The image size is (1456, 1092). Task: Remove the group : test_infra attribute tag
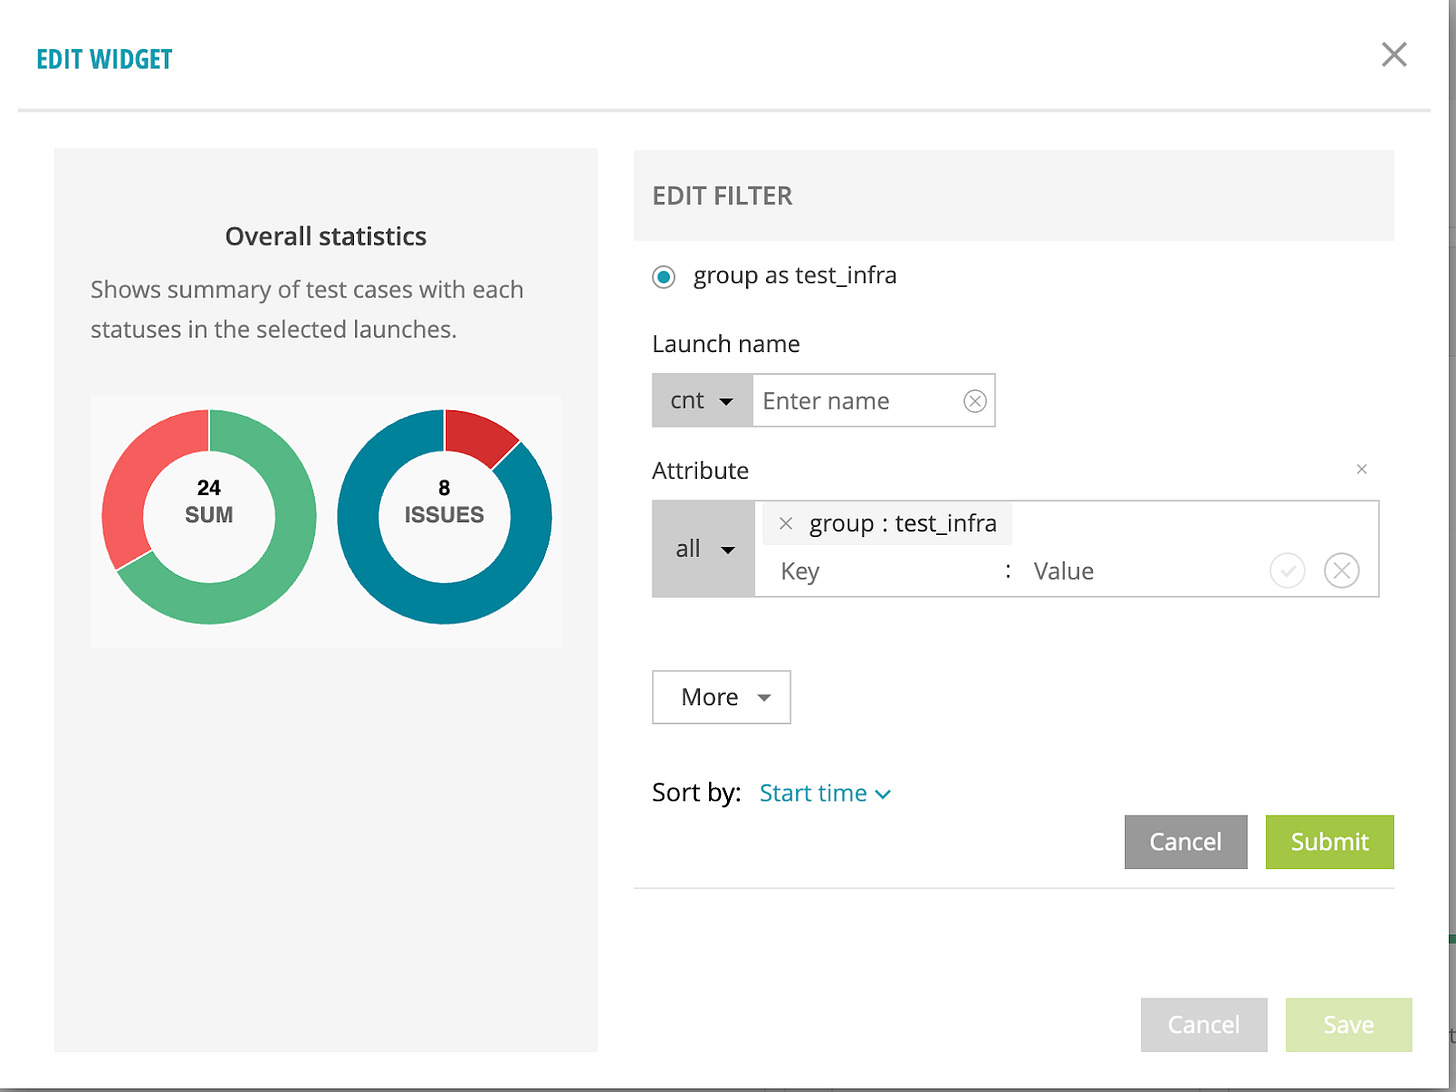tap(786, 523)
